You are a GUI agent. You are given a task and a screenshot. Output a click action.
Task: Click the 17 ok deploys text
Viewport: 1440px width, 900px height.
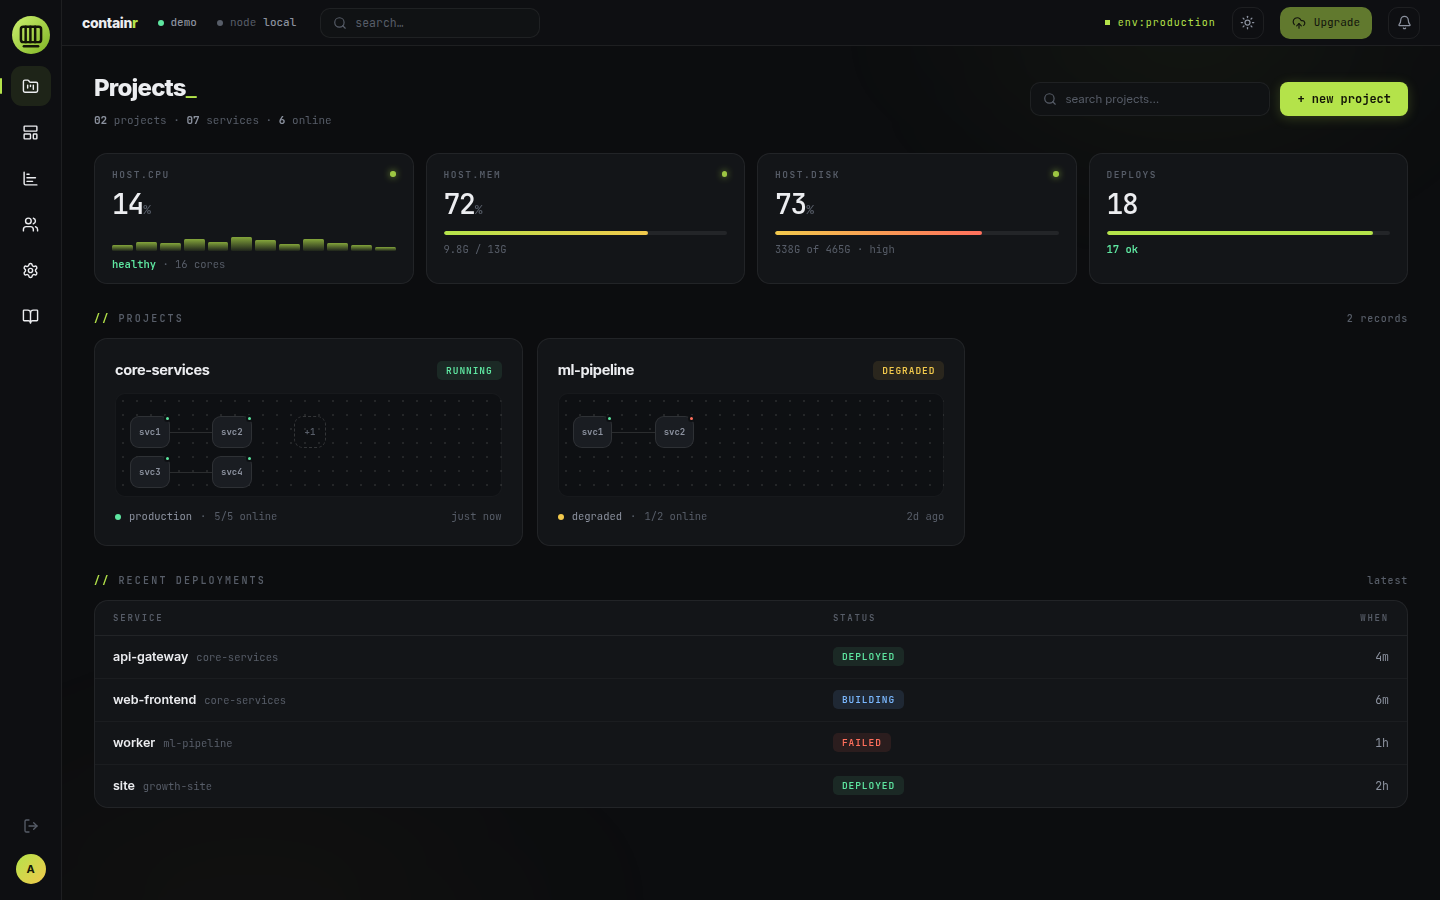[1122, 249]
